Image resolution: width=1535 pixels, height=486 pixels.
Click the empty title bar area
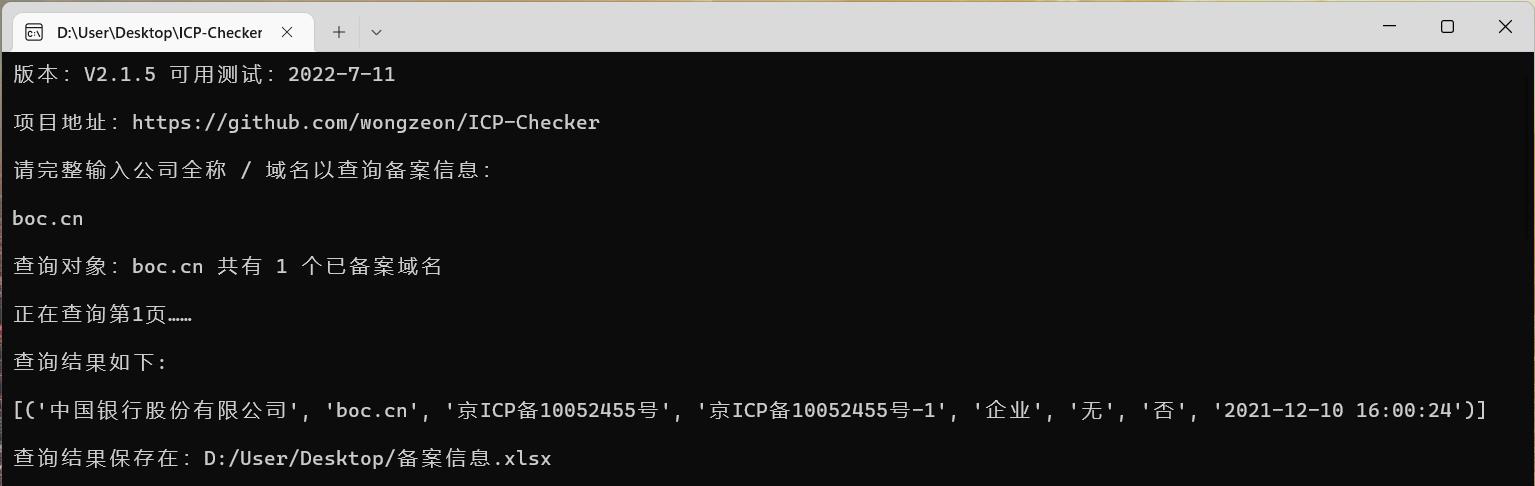(x=850, y=27)
